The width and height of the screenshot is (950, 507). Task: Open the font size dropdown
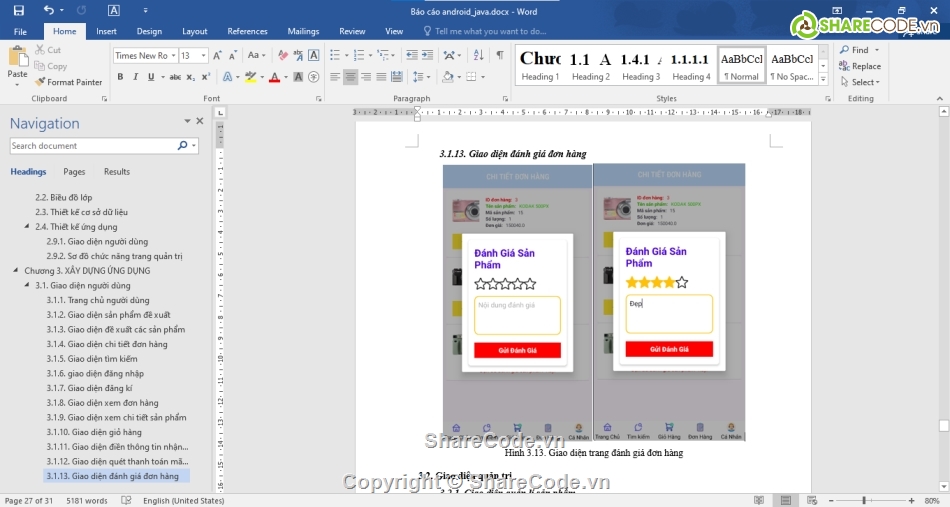203,56
